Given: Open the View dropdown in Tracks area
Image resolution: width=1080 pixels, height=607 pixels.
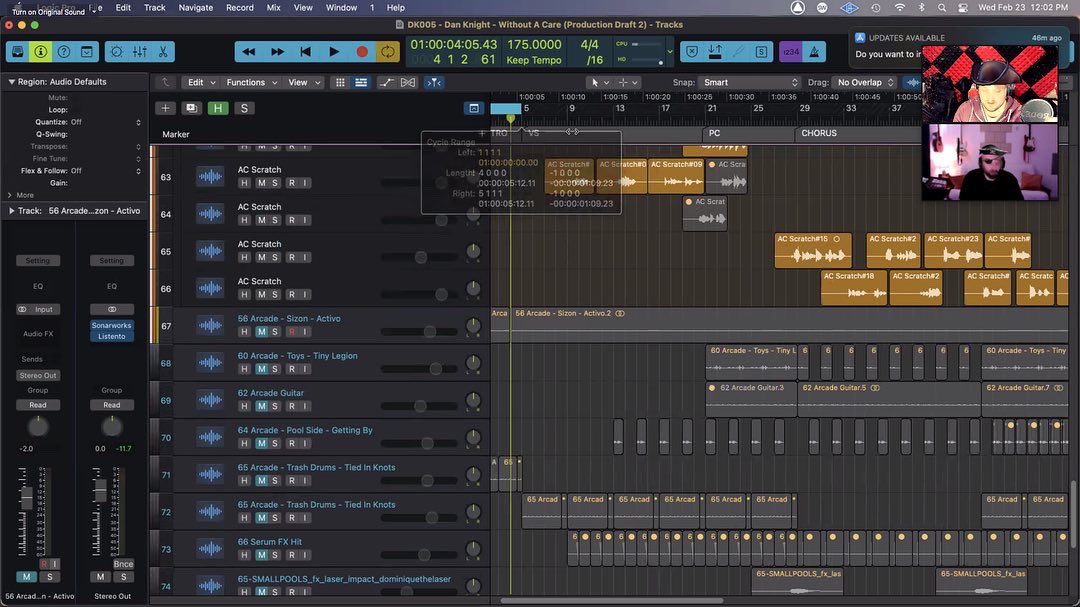Looking at the screenshot, I should click(x=304, y=82).
